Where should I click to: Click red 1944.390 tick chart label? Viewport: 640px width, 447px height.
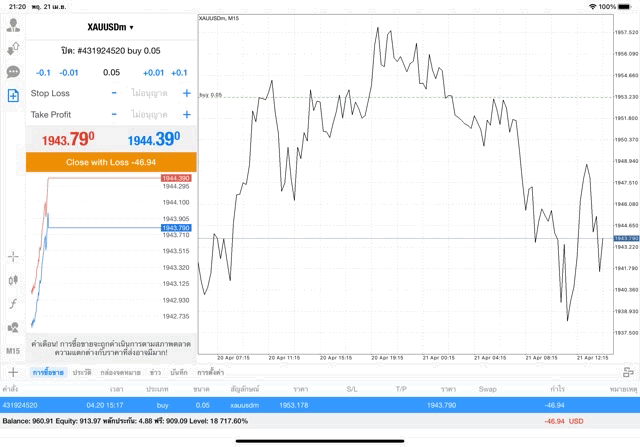click(x=176, y=178)
